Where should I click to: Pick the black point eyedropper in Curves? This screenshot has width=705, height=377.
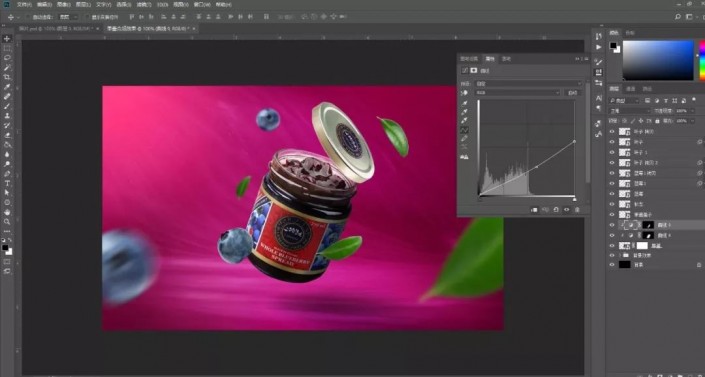pyautogui.click(x=464, y=103)
